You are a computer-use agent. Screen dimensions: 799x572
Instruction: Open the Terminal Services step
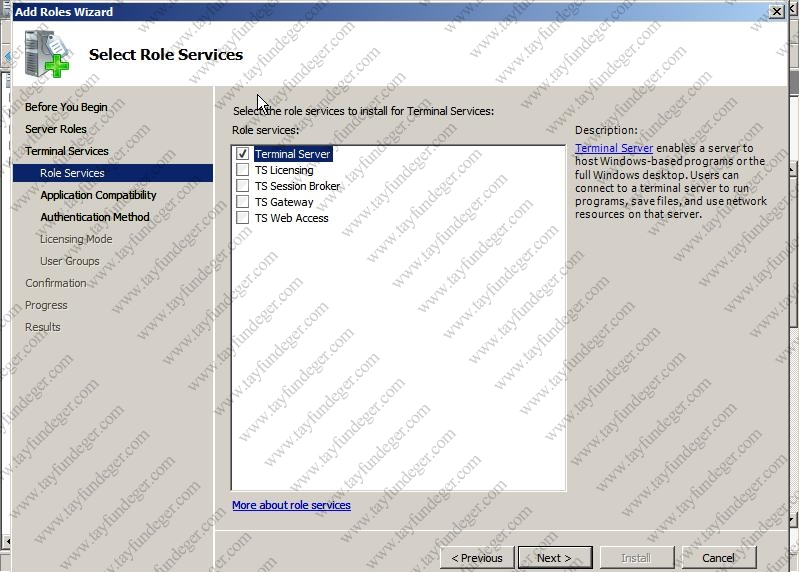[67, 151]
